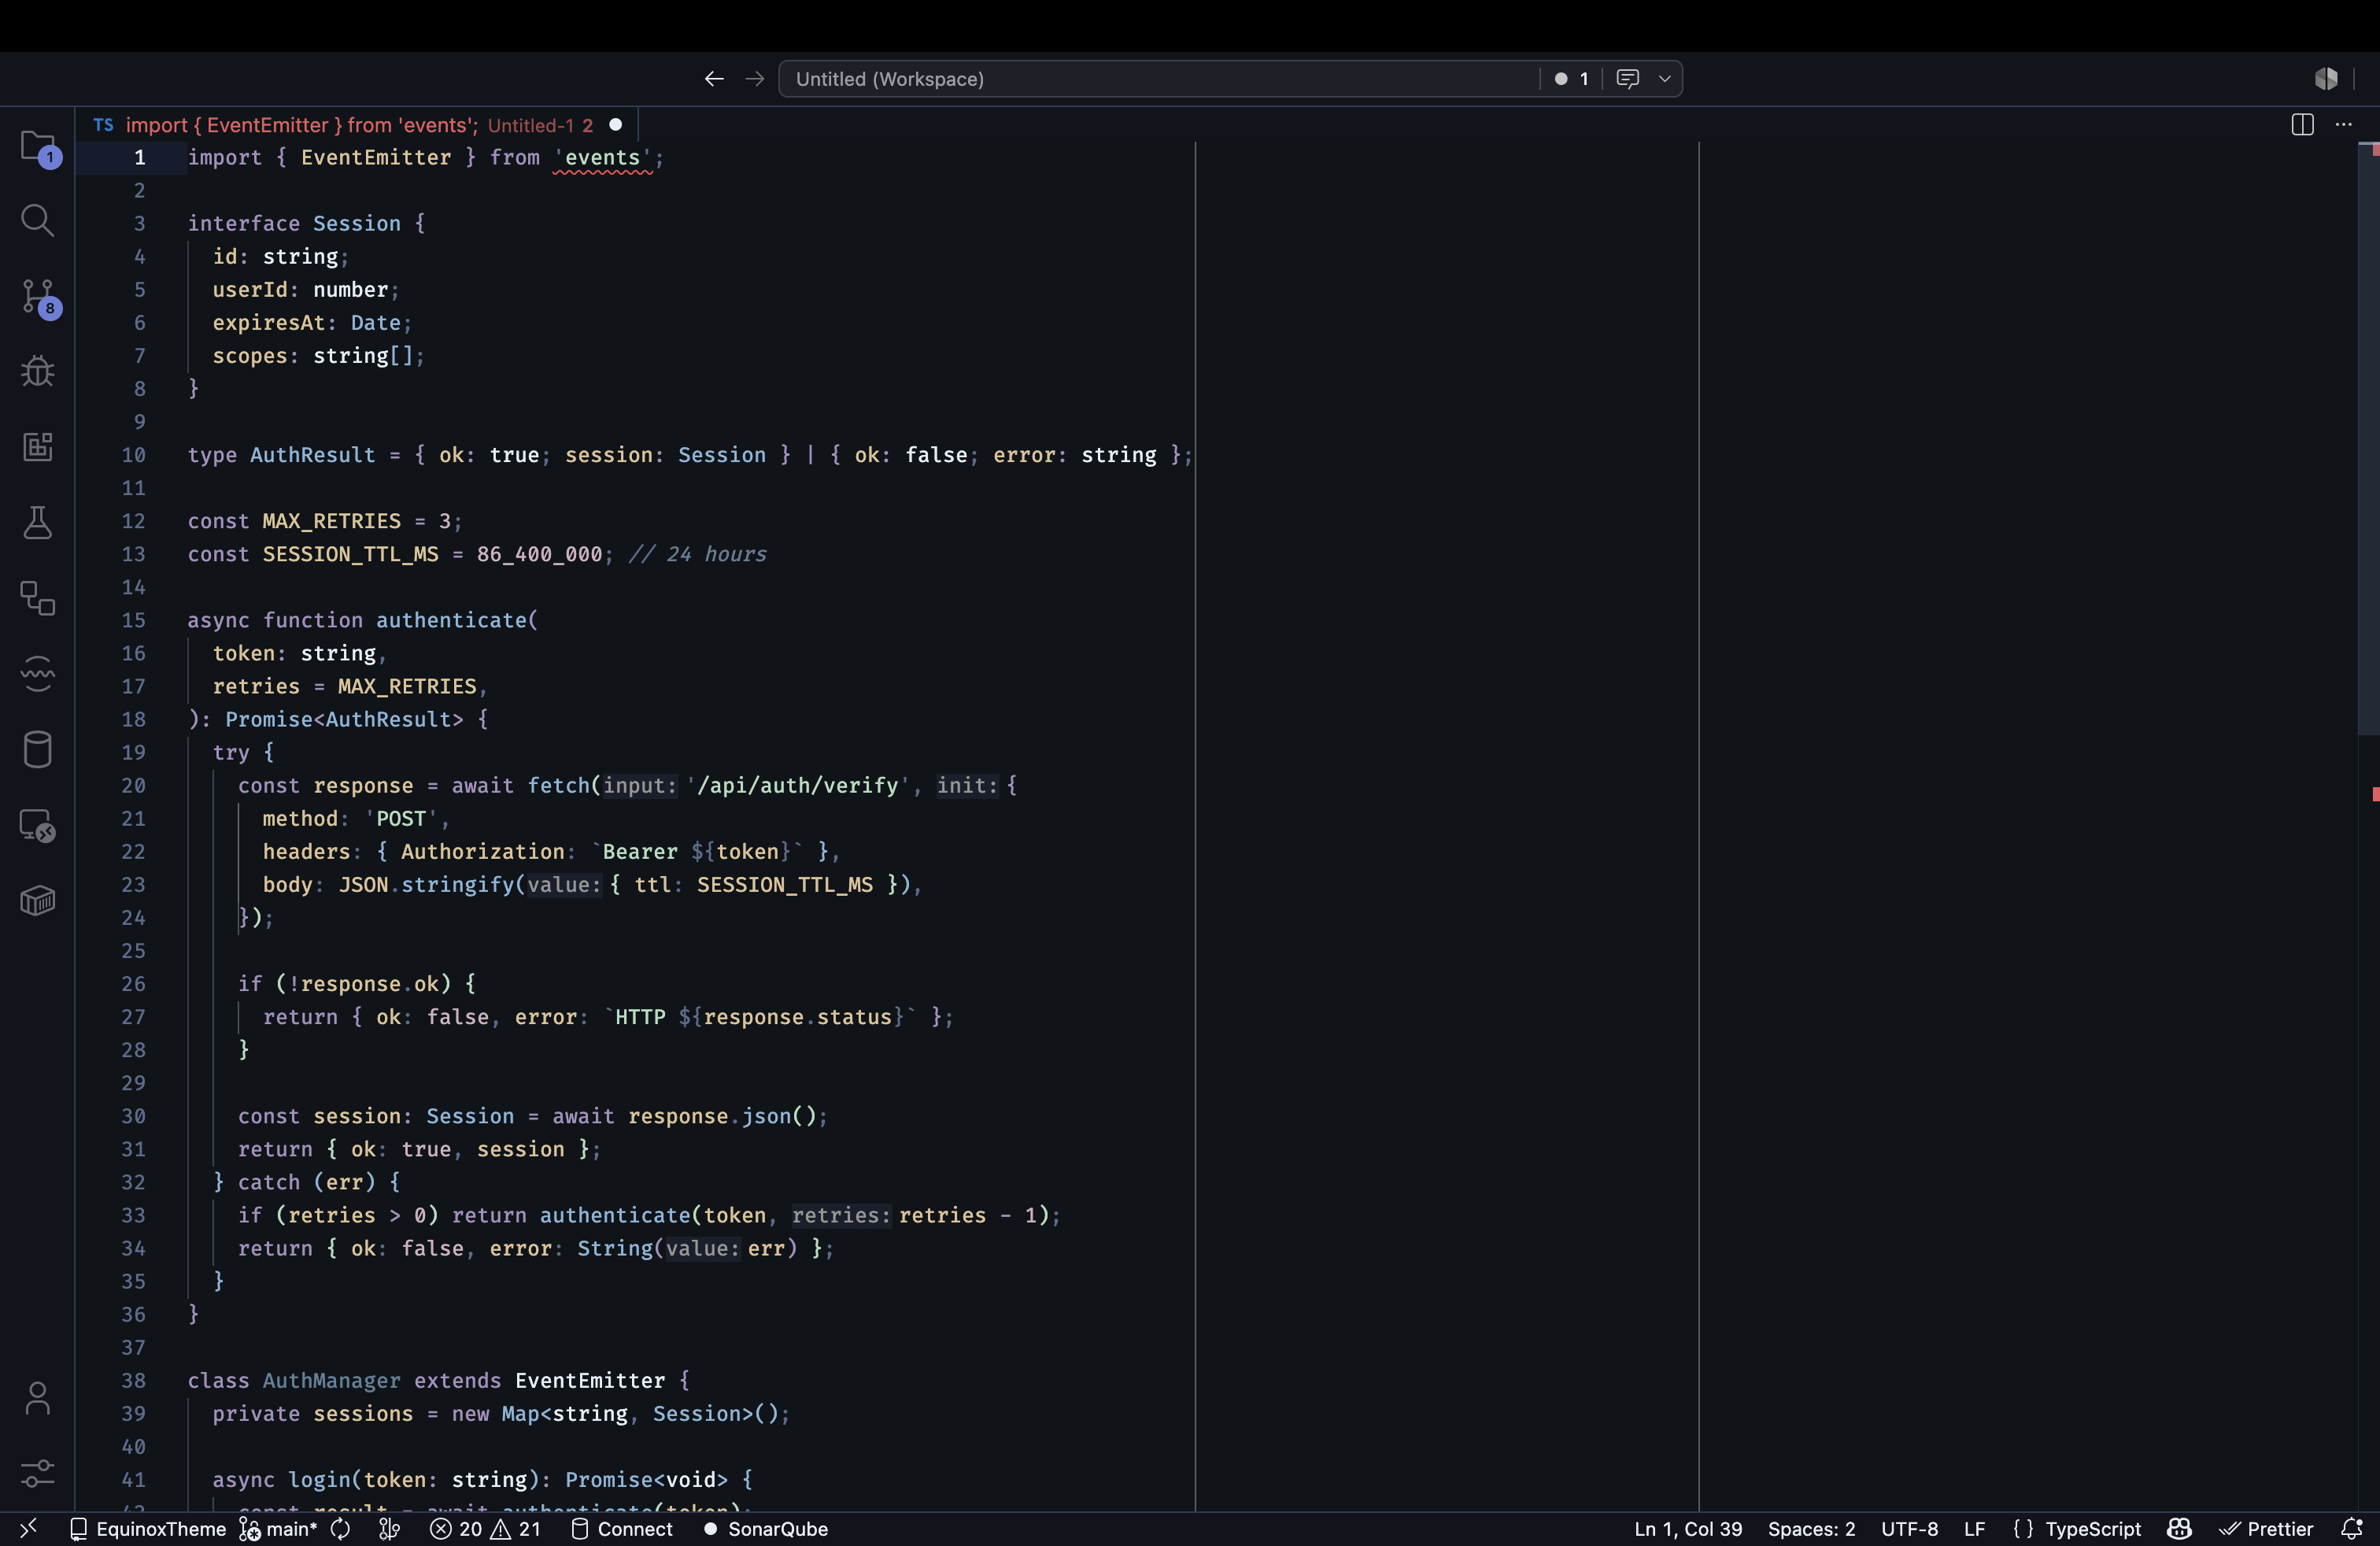Toggle the chat panel icon in title bar

tap(1627, 79)
